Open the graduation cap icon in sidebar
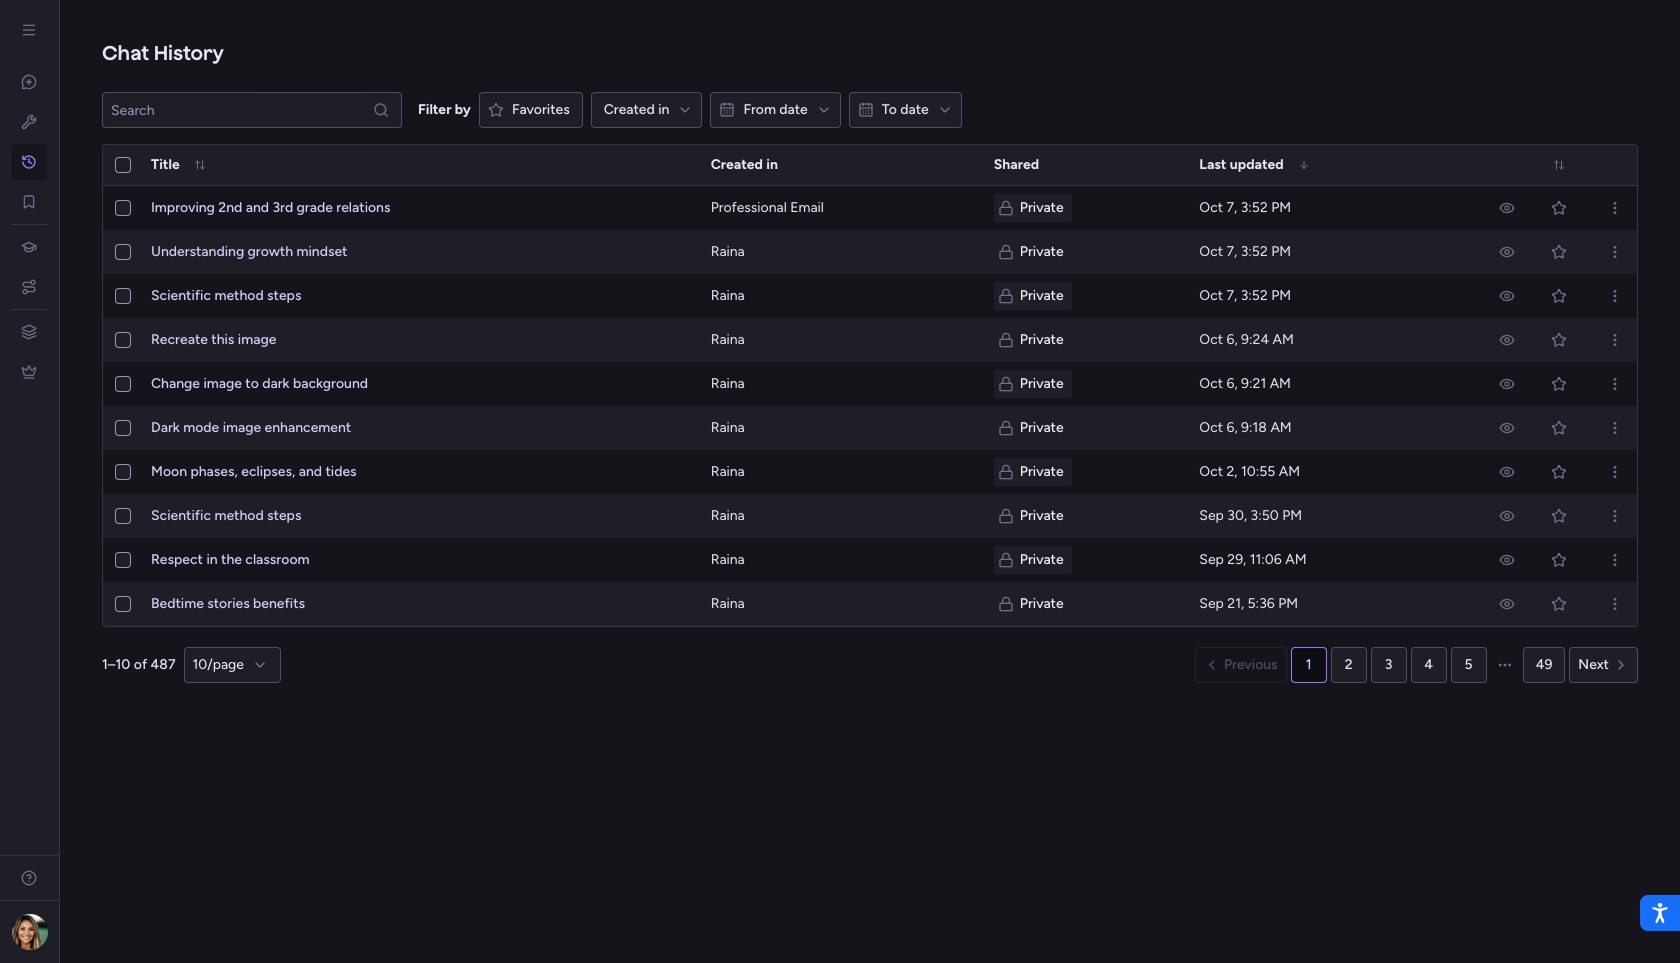This screenshot has width=1680, height=963. click(x=29, y=247)
